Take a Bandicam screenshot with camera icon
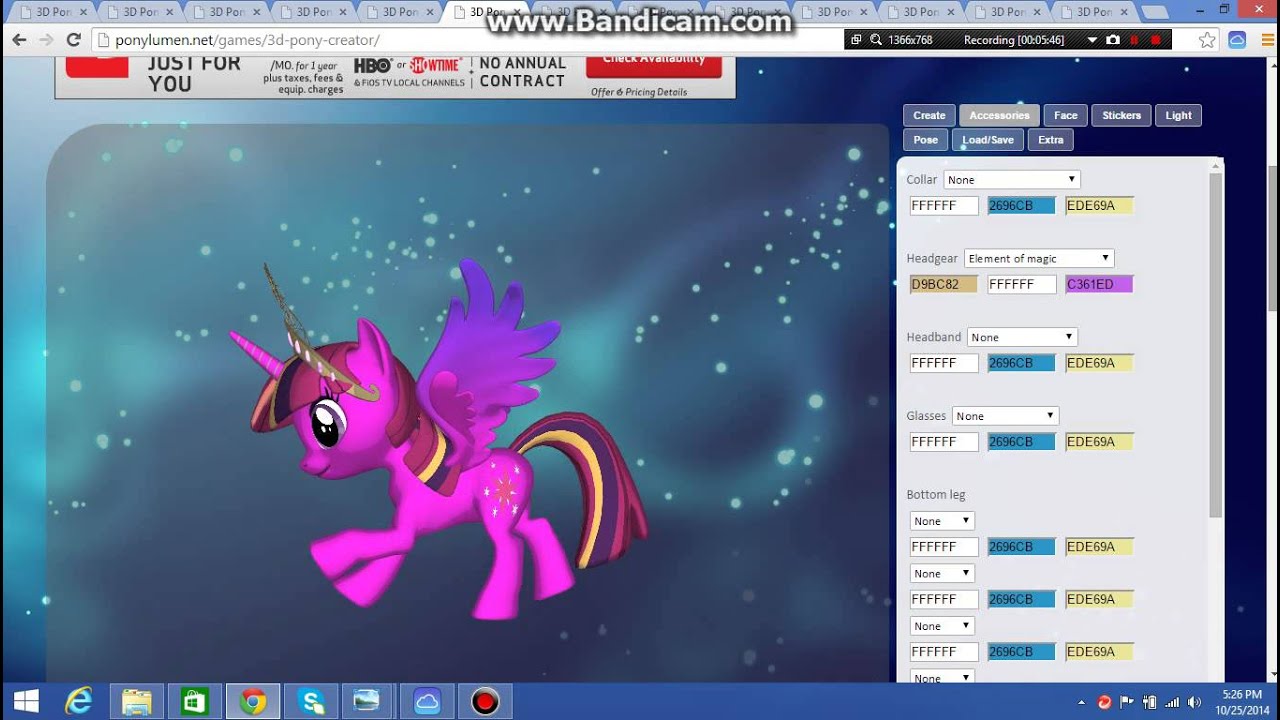1280x720 pixels. click(x=1113, y=40)
